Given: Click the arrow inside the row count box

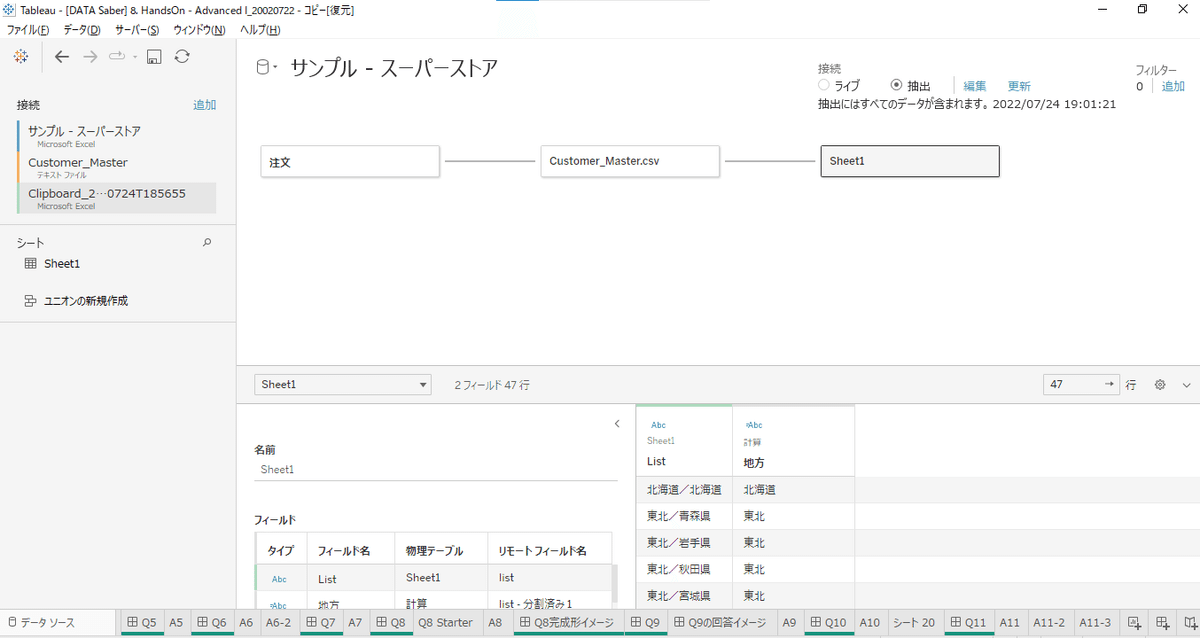Looking at the screenshot, I should [1109, 384].
